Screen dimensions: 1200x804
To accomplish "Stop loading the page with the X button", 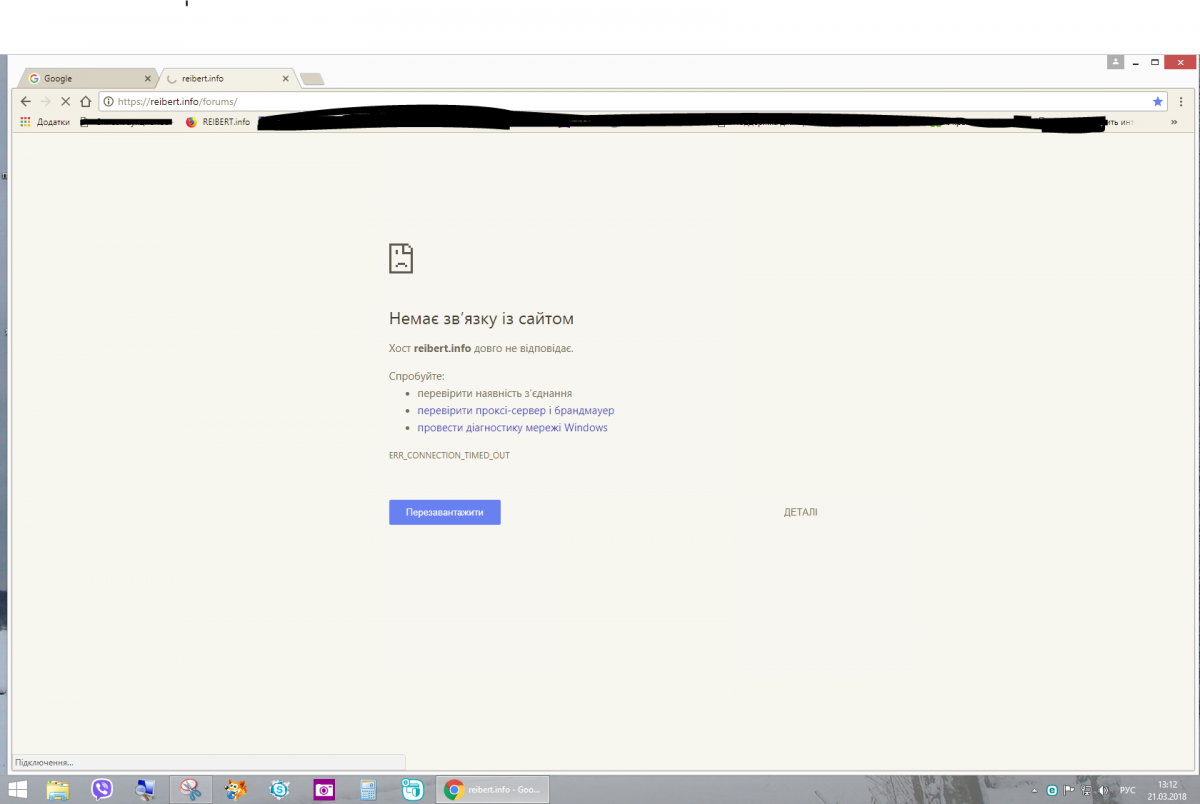I will (x=66, y=101).
